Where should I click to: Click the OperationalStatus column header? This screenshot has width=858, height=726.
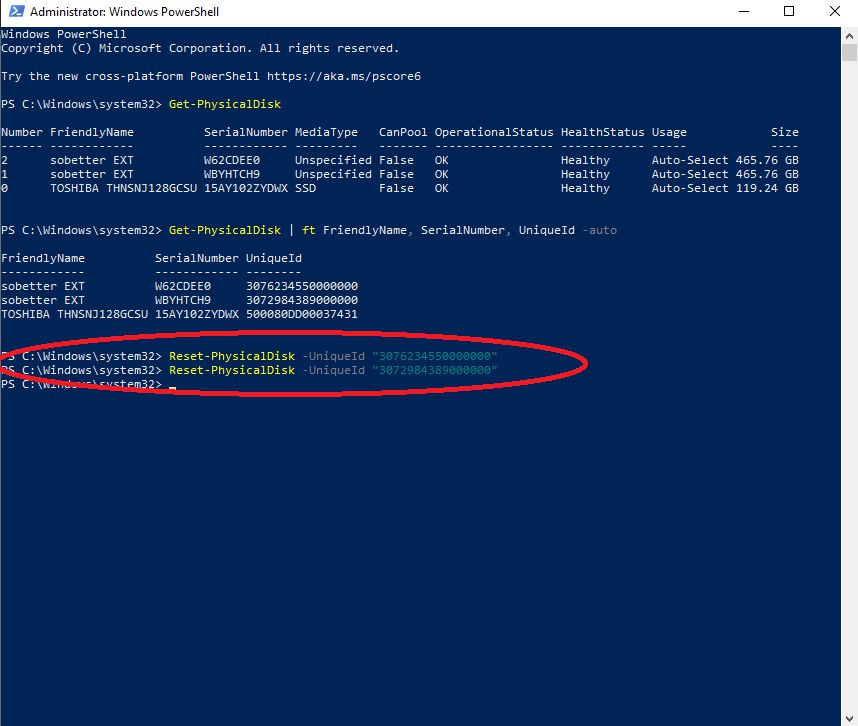[493, 132]
